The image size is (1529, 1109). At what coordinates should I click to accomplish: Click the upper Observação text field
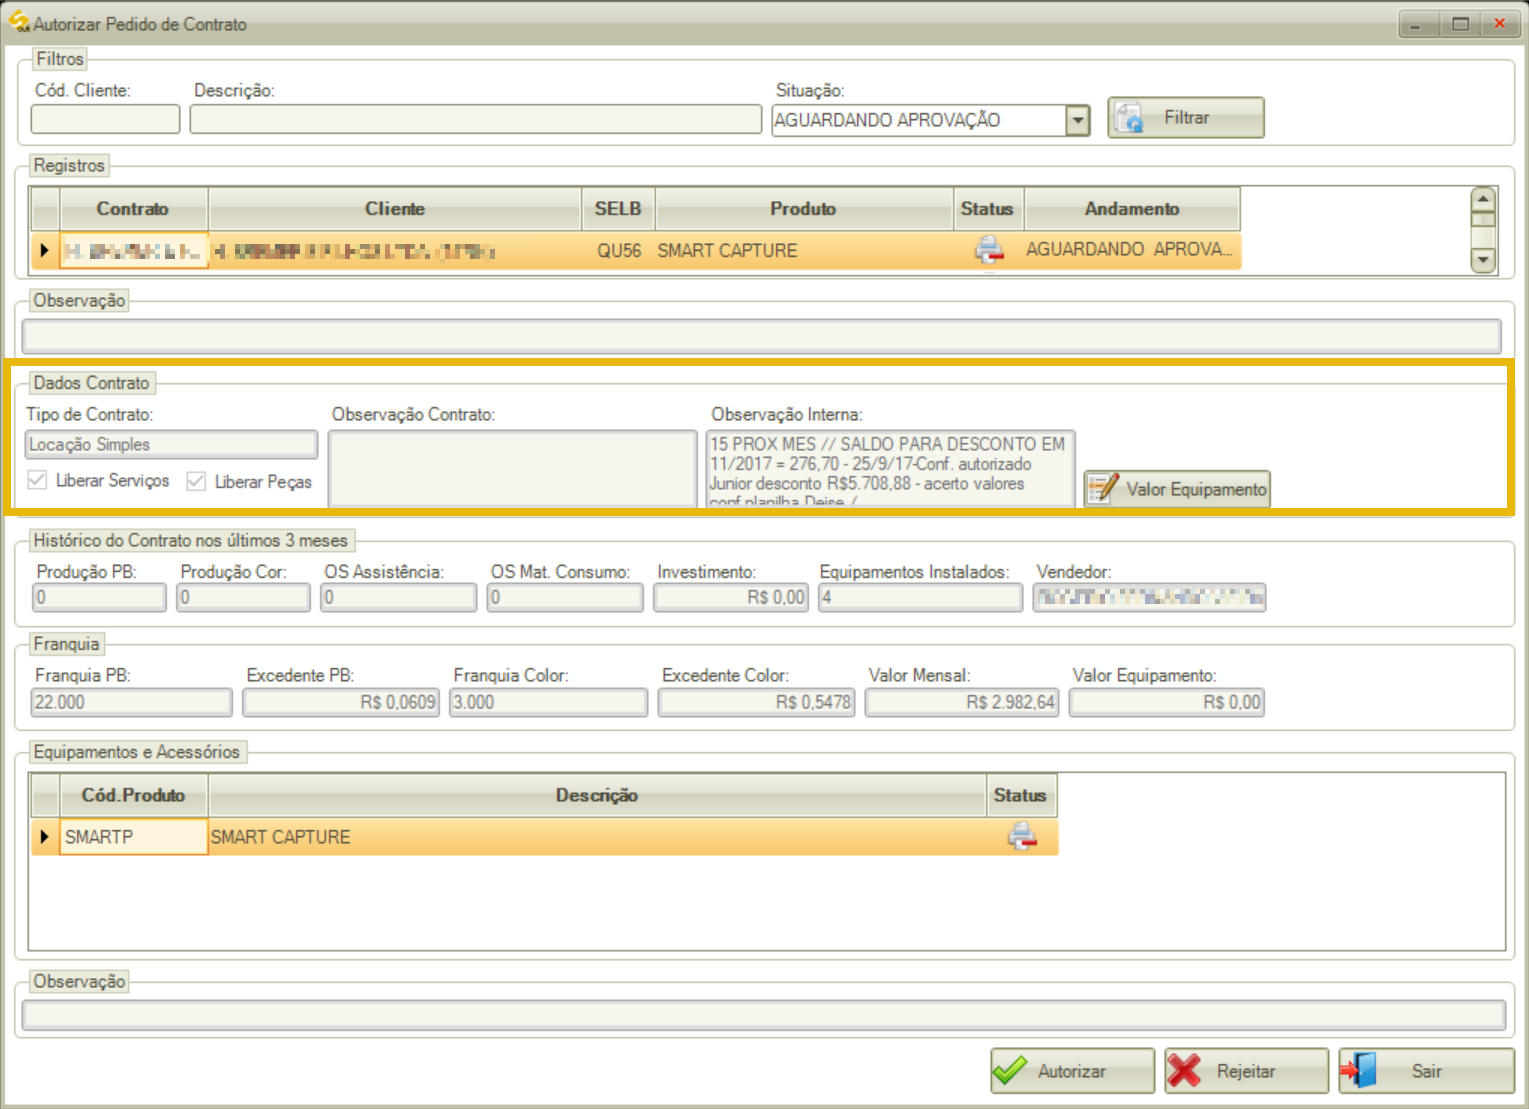[762, 335]
